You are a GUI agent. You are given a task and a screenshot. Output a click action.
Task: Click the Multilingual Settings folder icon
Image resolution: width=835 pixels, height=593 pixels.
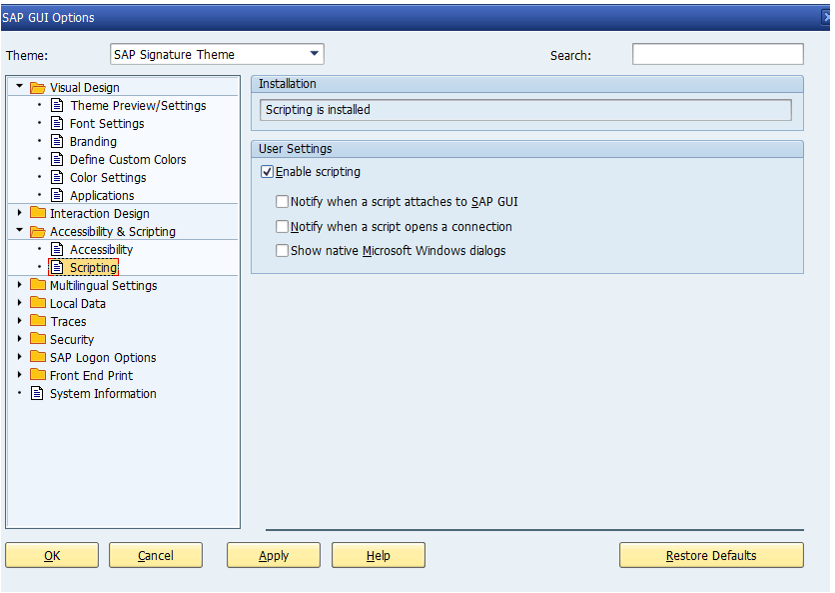(37, 285)
